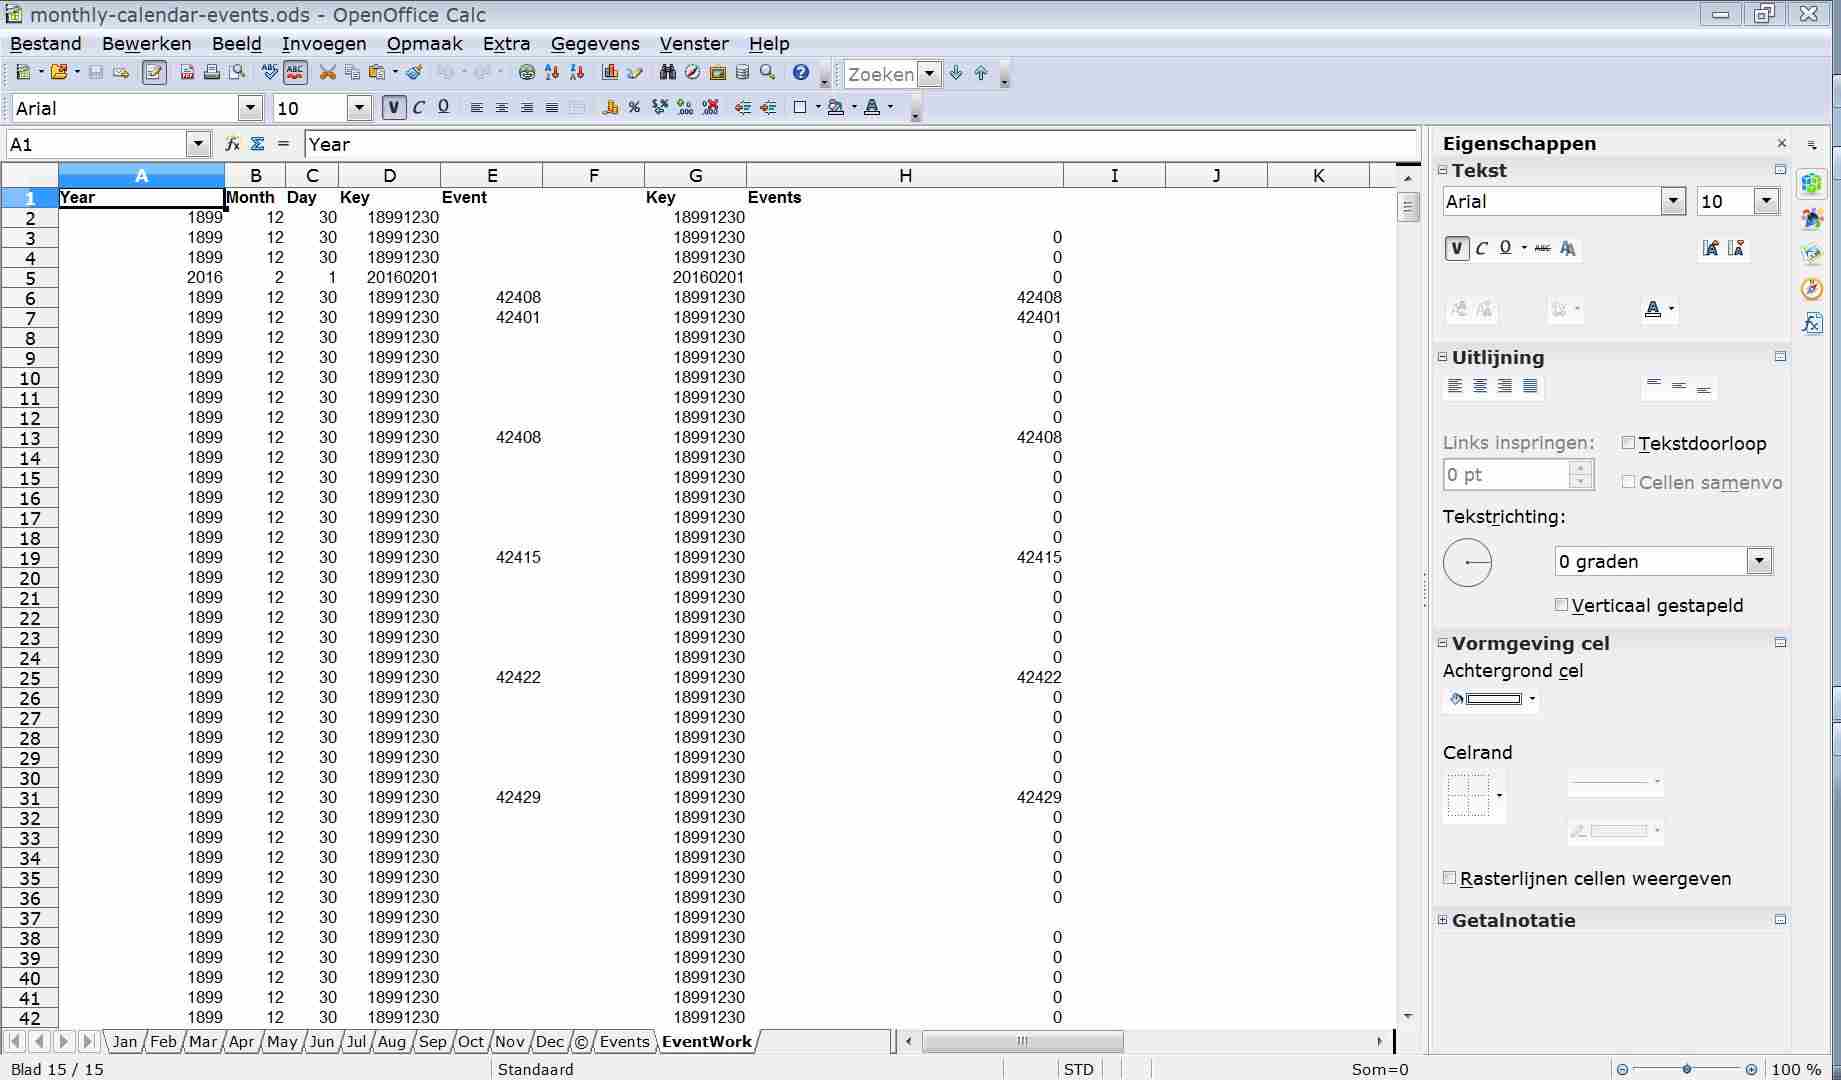
Task: Insert a Hyperlink with globe icon
Action: [527, 73]
